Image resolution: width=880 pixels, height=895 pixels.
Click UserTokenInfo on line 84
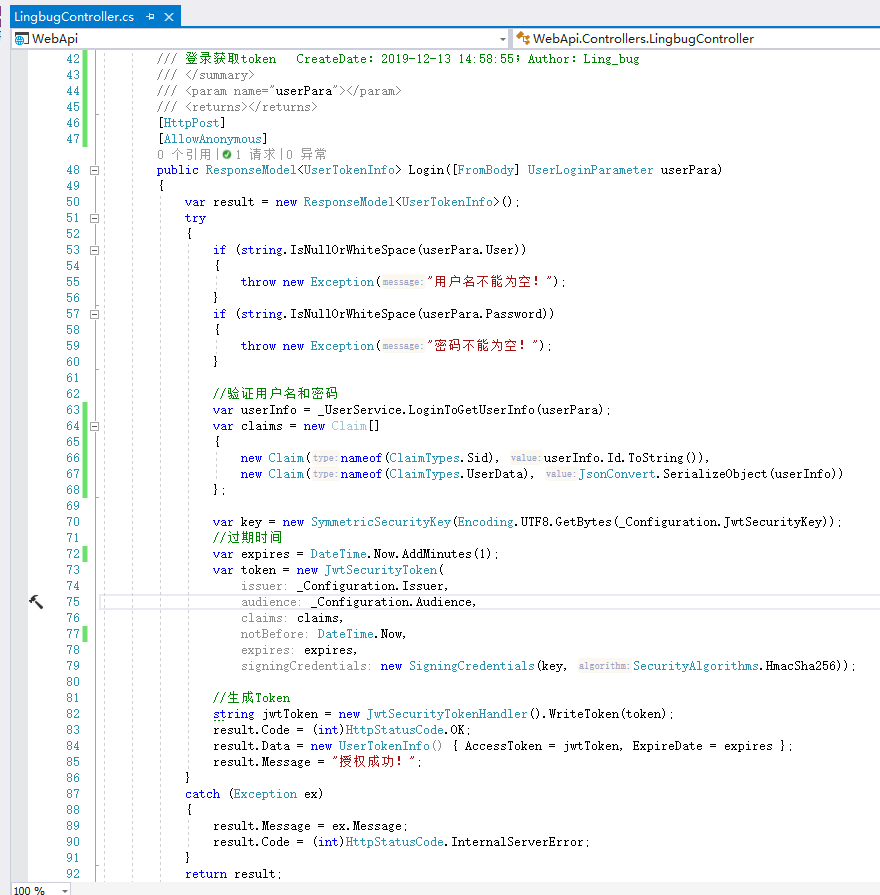pos(384,745)
